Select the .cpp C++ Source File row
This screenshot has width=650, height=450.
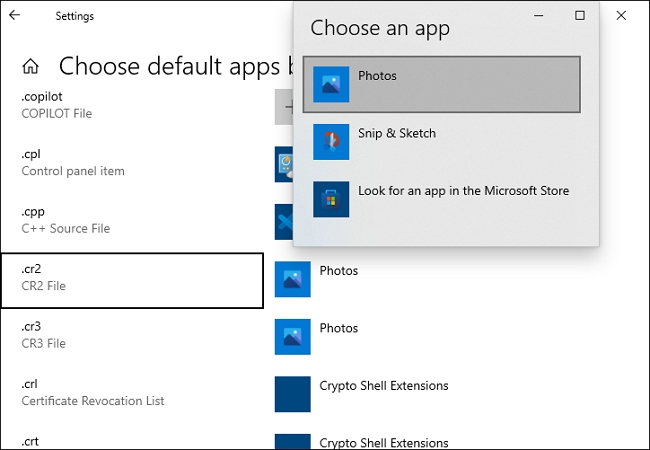pyautogui.click(x=132, y=220)
